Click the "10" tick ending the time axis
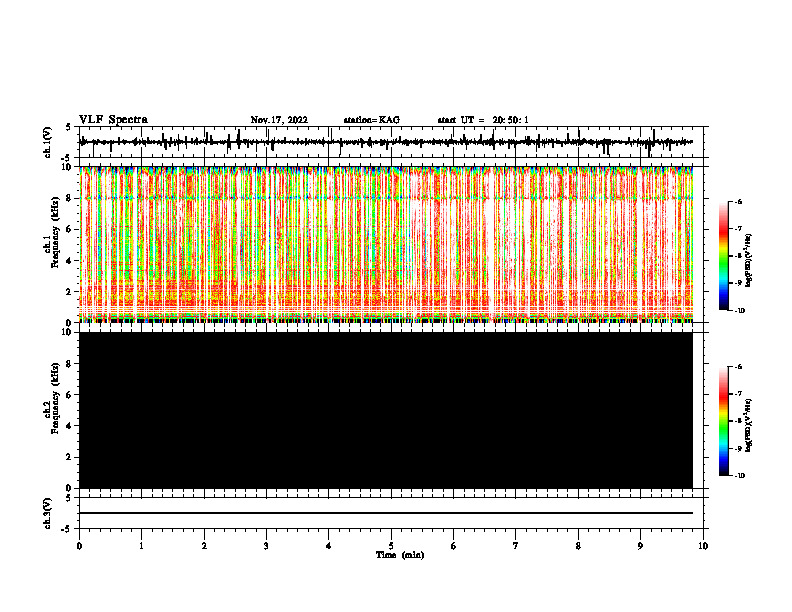Image resolution: width=792 pixels, height=612 pixels. pyautogui.click(x=703, y=546)
